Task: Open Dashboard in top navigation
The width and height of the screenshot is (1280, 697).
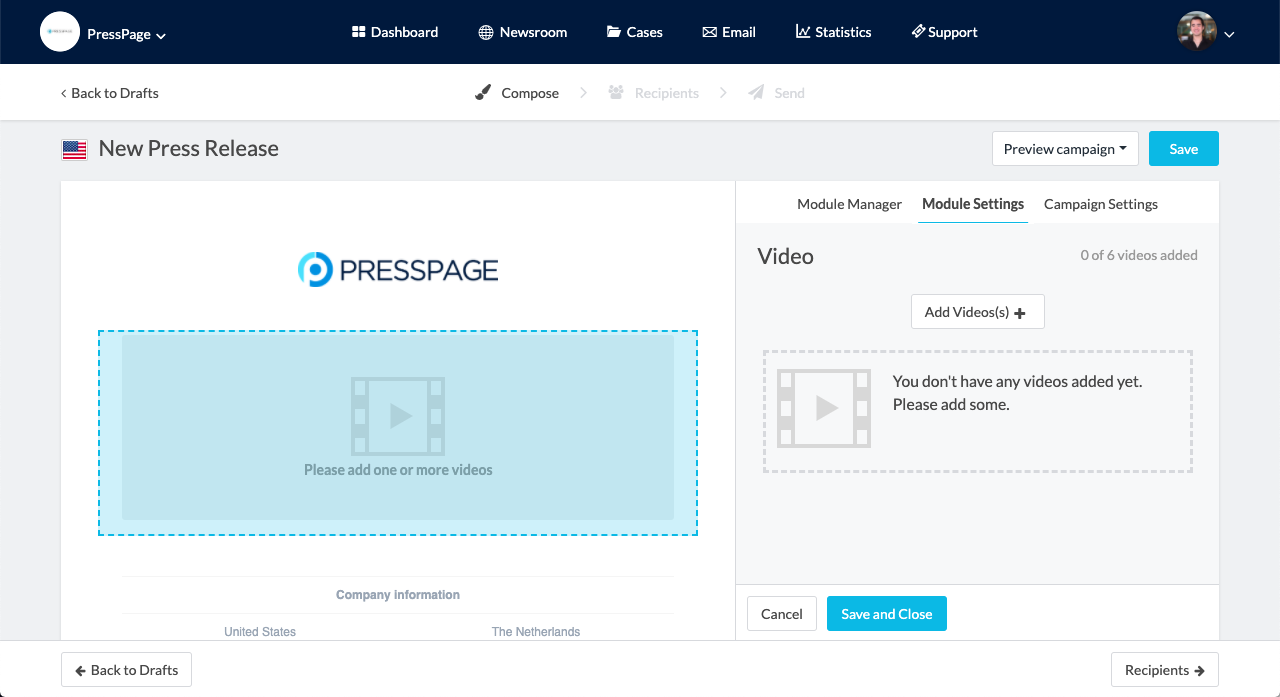Action: pyautogui.click(x=395, y=32)
